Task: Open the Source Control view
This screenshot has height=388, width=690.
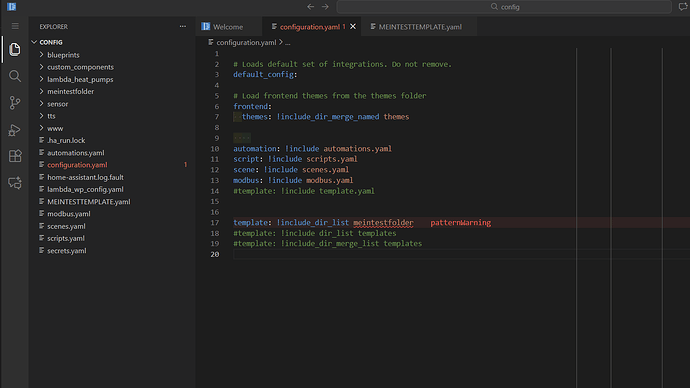Action: (x=15, y=102)
